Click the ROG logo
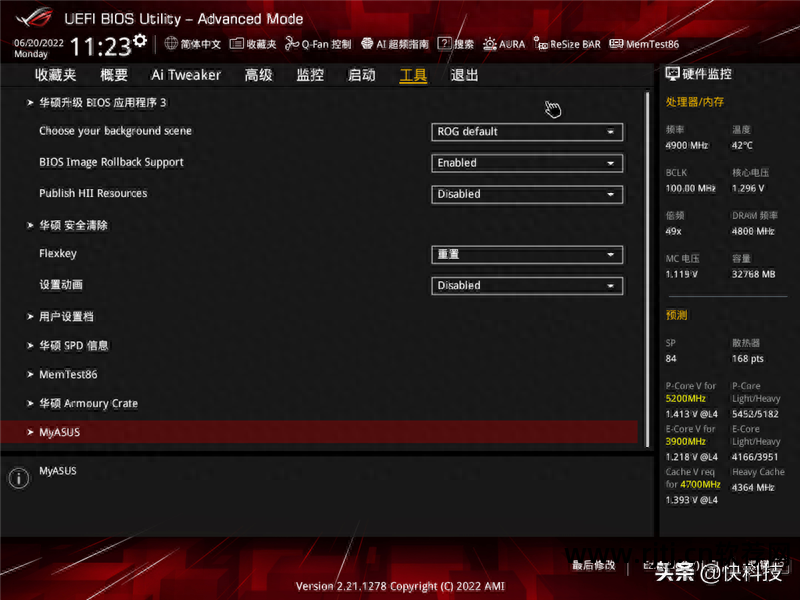 point(34,17)
